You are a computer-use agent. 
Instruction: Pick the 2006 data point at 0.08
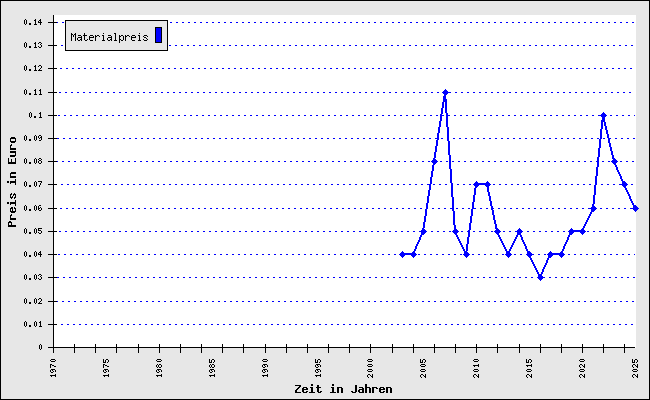click(x=434, y=161)
